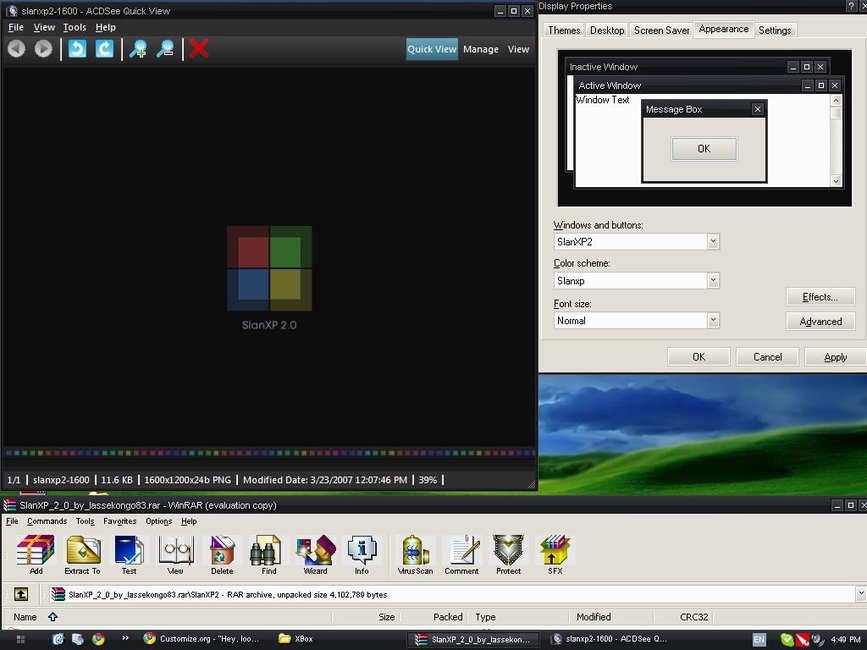Click OK in Display Properties dialog

699,357
